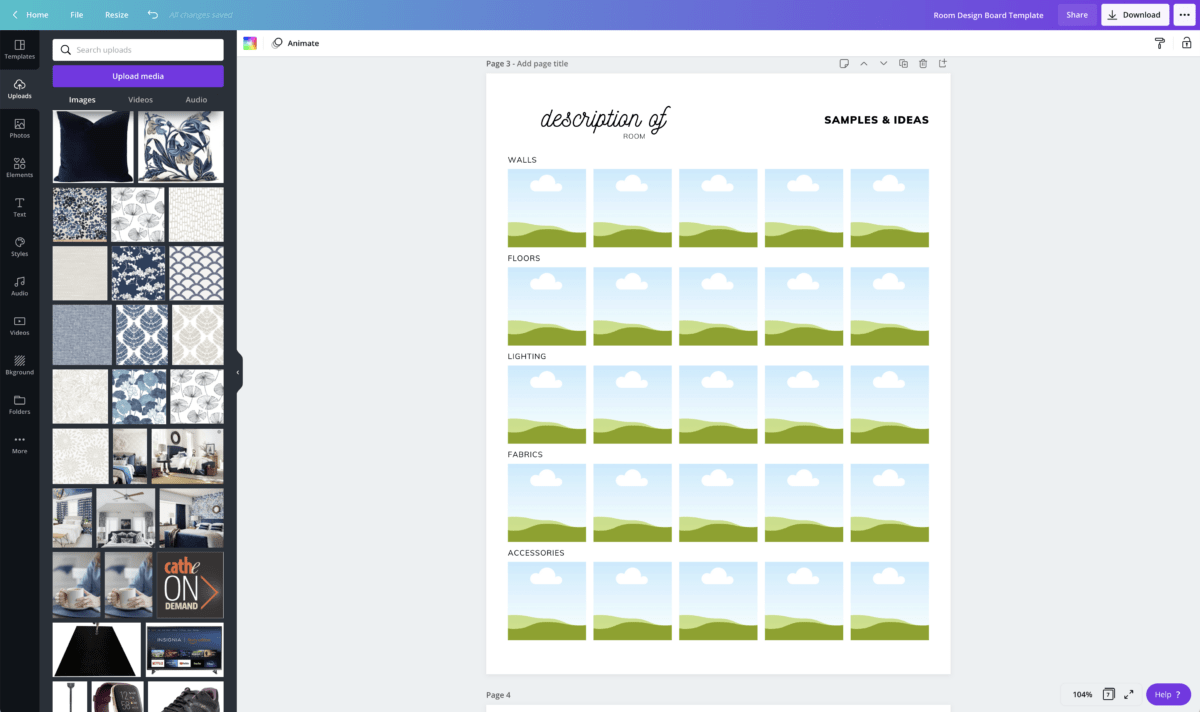This screenshot has height=712, width=1200.
Task: Click the Background sidebar icon
Action: pyautogui.click(x=19, y=365)
